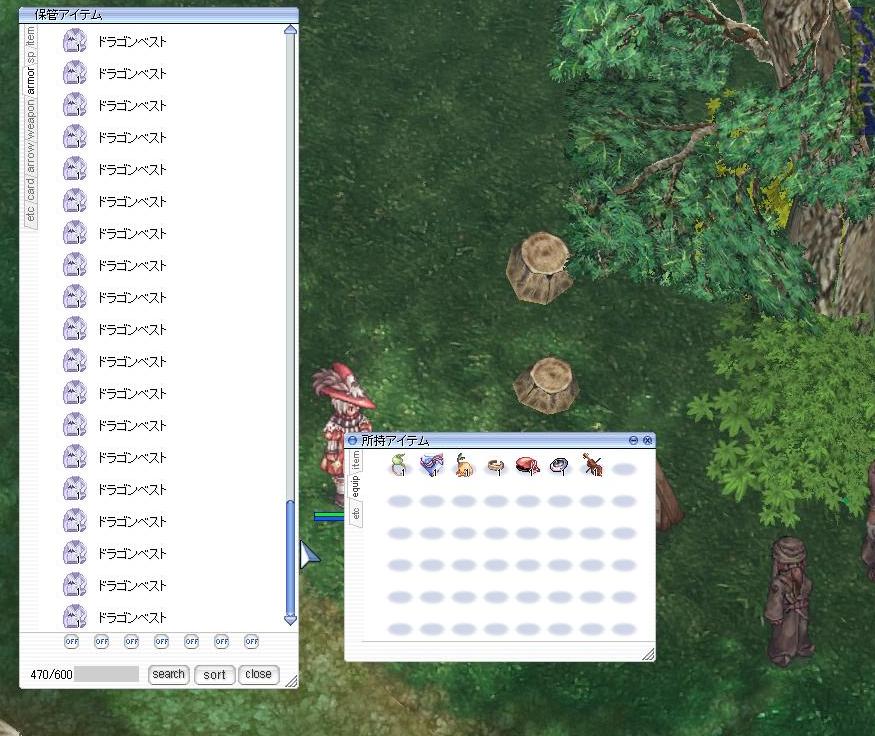Select the orange pouch item in inventory
Viewport: 875px width, 736px height.
point(464,466)
